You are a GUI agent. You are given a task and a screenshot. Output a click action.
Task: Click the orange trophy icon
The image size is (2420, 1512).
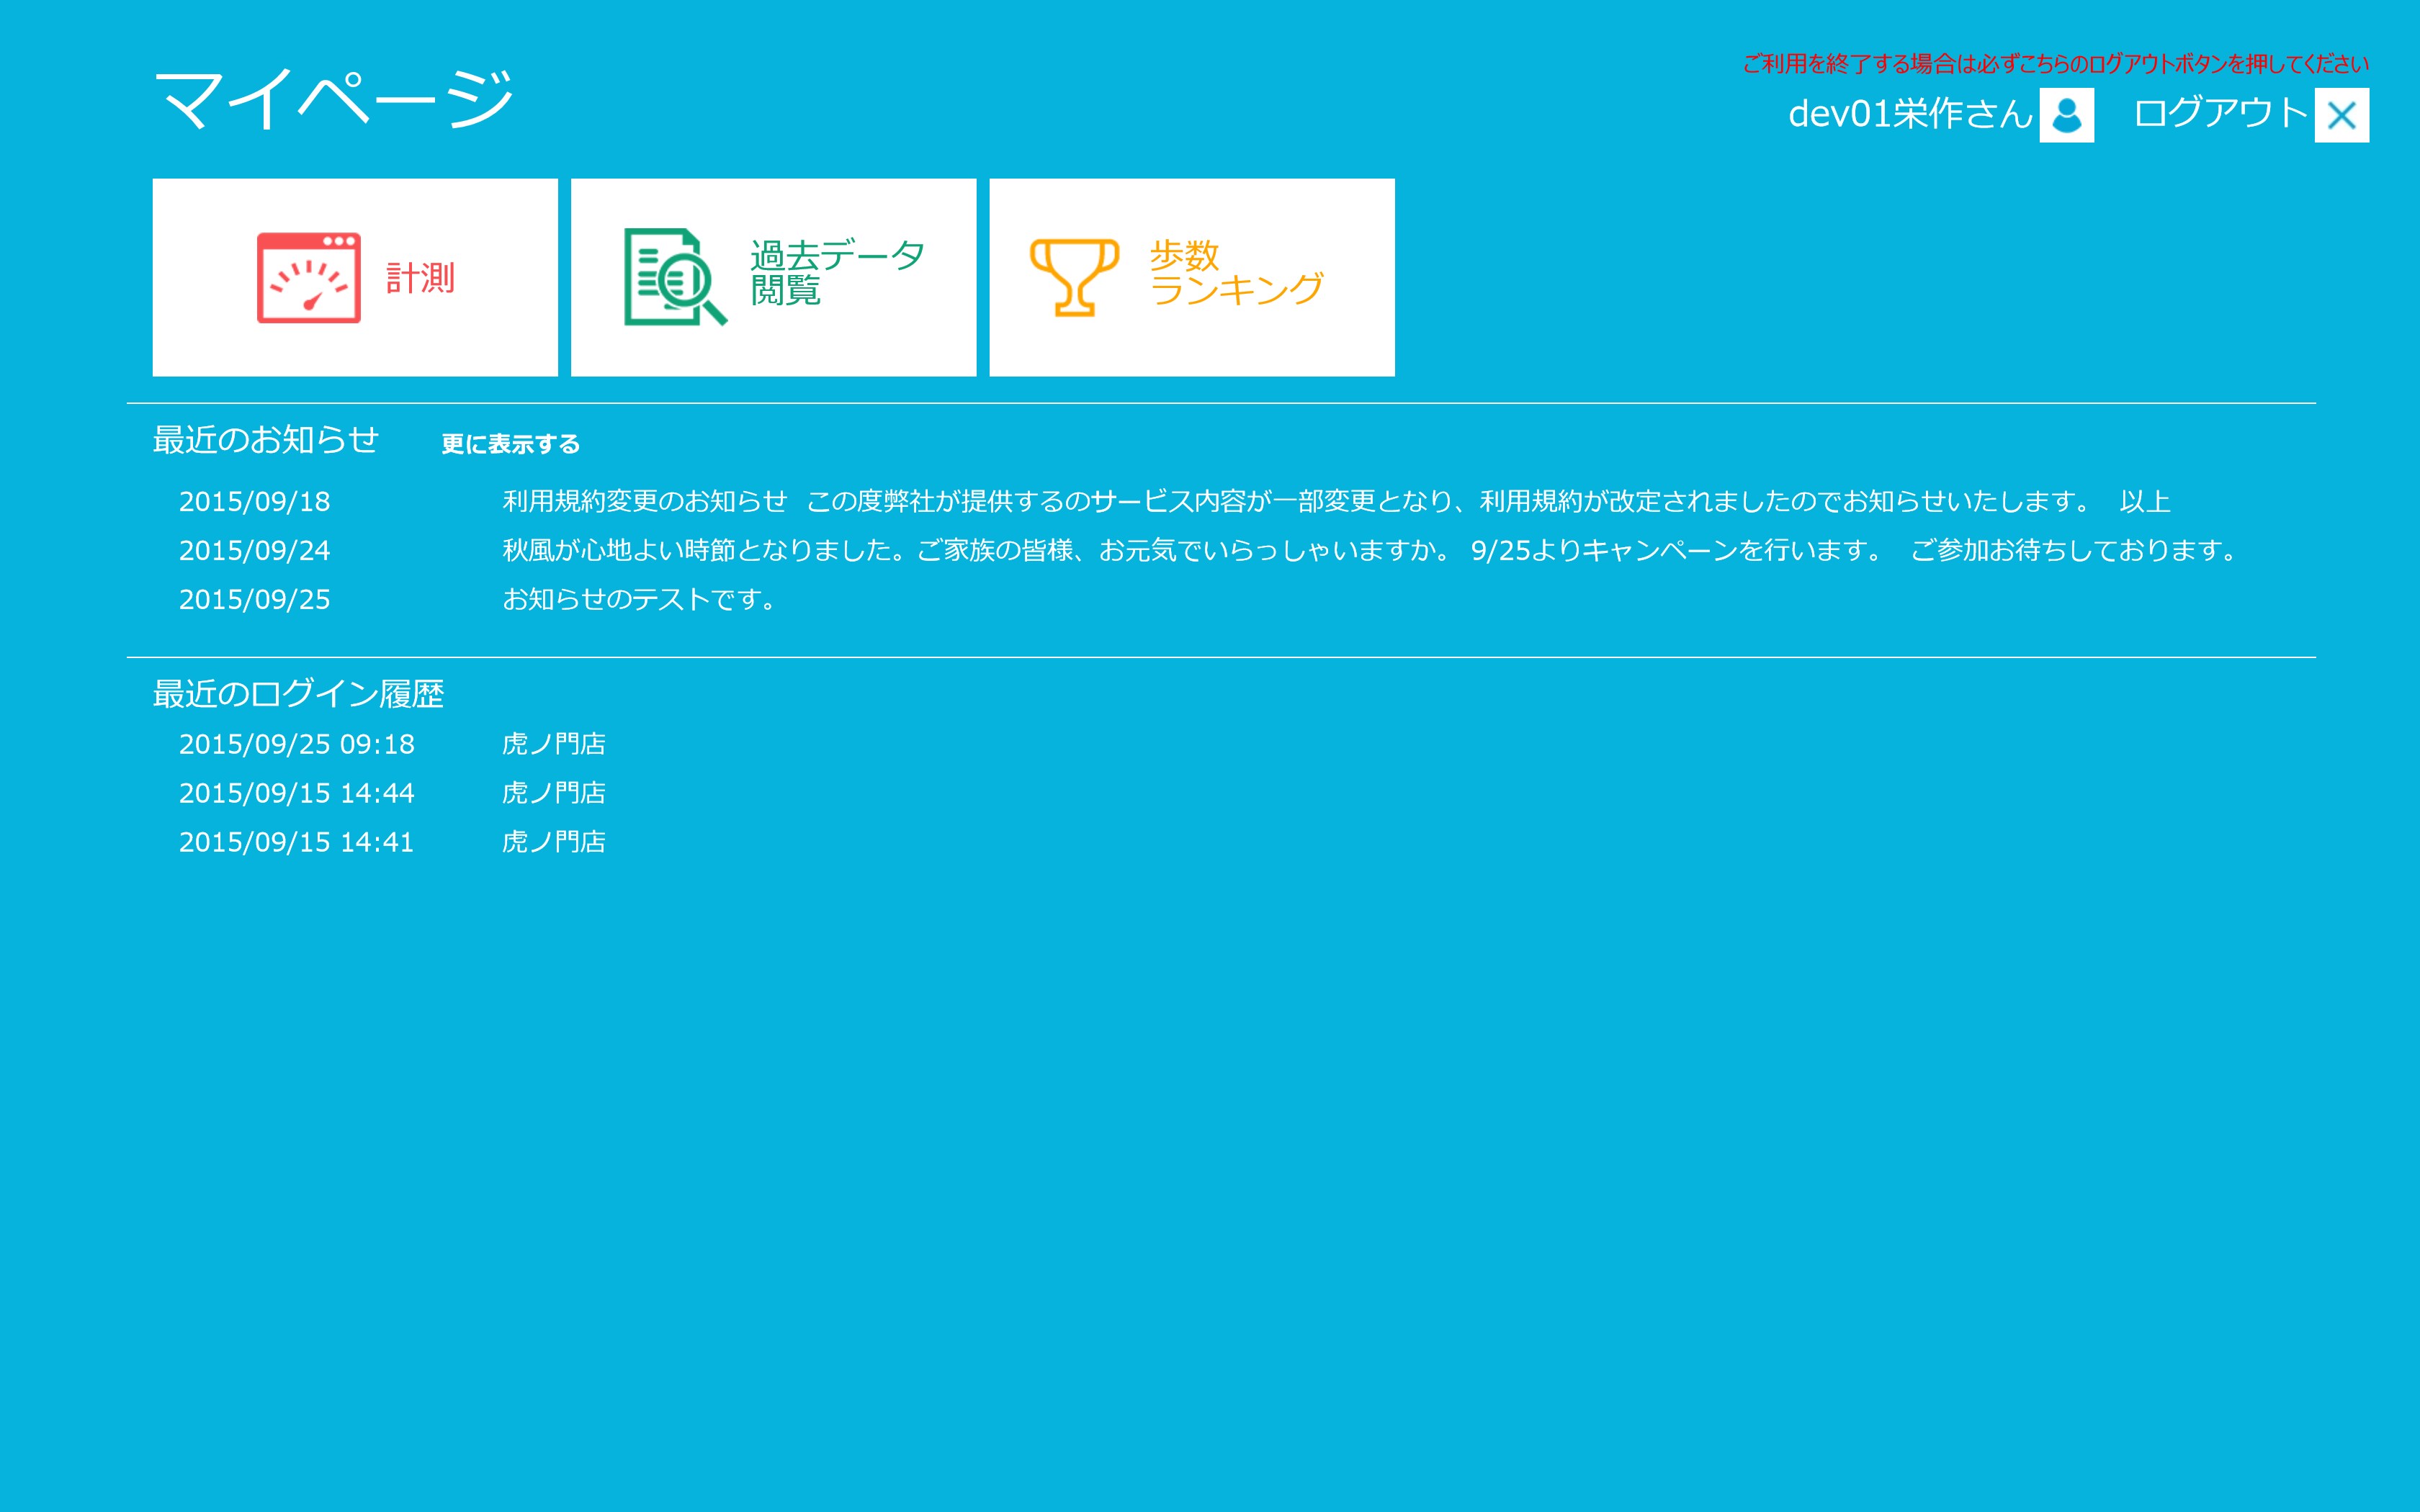1074,277
